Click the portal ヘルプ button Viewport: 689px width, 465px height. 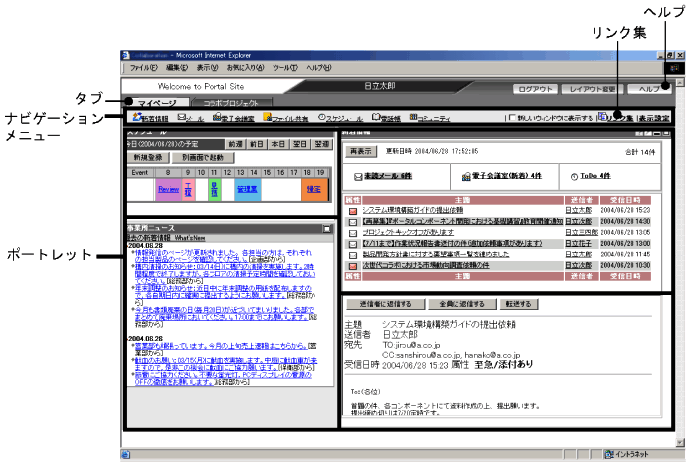649,89
